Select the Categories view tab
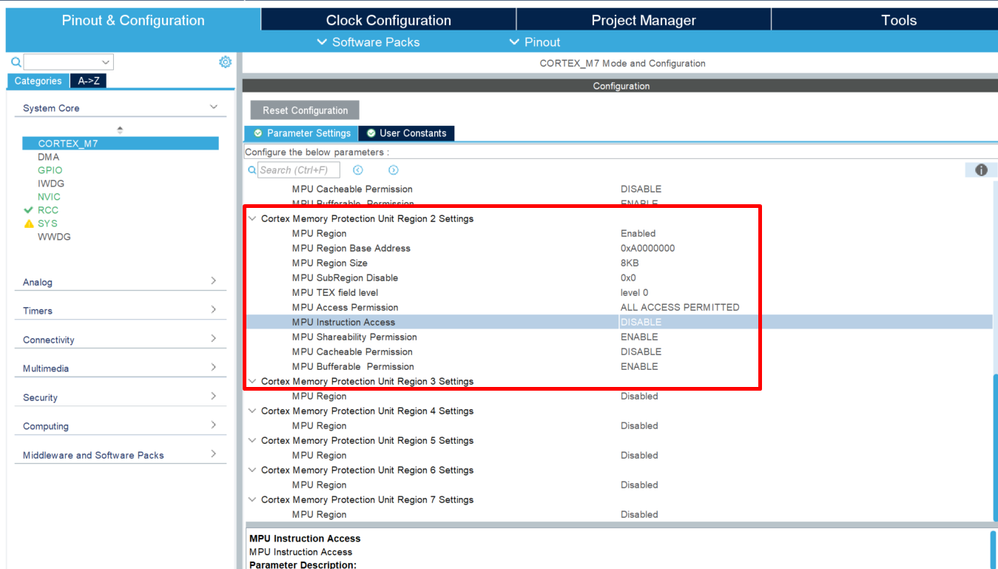 38,81
